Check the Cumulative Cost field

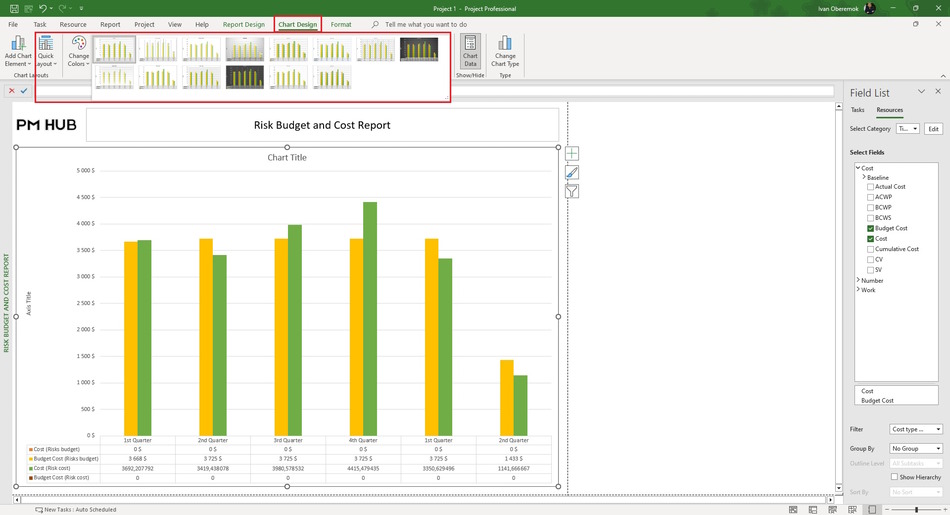point(871,250)
